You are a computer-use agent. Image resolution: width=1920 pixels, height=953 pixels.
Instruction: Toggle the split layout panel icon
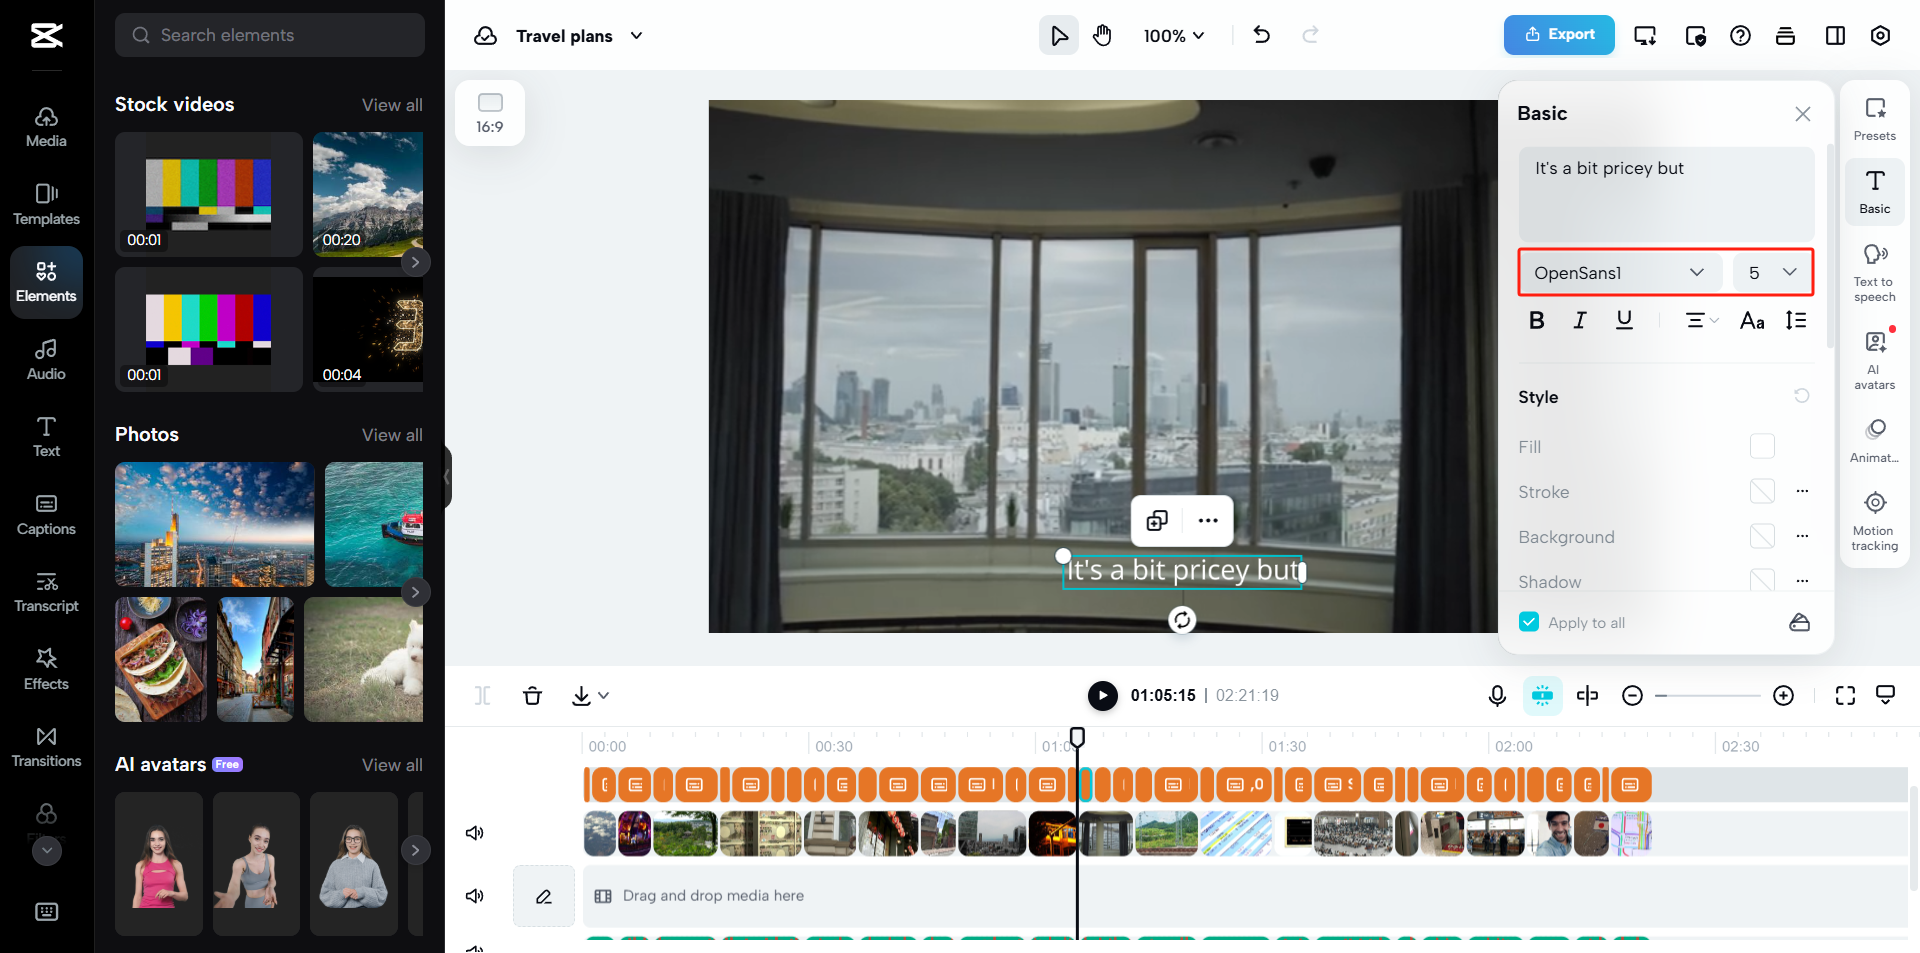(1836, 36)
